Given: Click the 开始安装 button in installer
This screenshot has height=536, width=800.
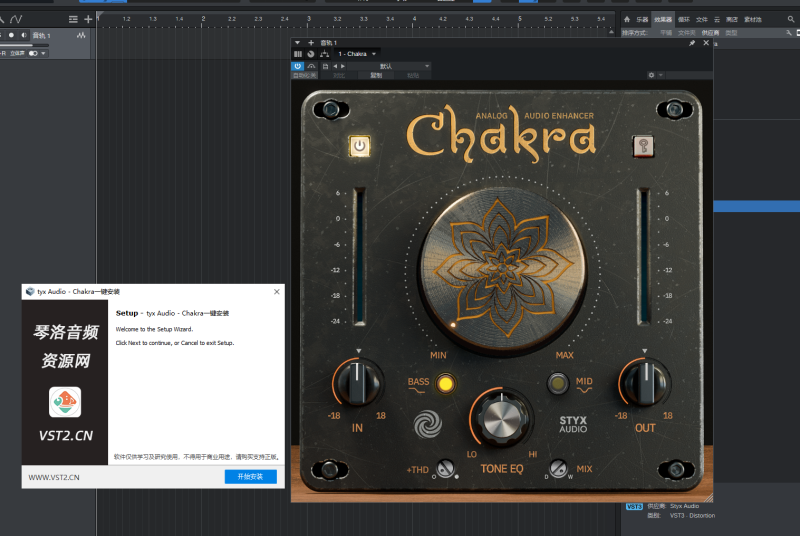Looking at the screenshot, I should tap(250, 477).
